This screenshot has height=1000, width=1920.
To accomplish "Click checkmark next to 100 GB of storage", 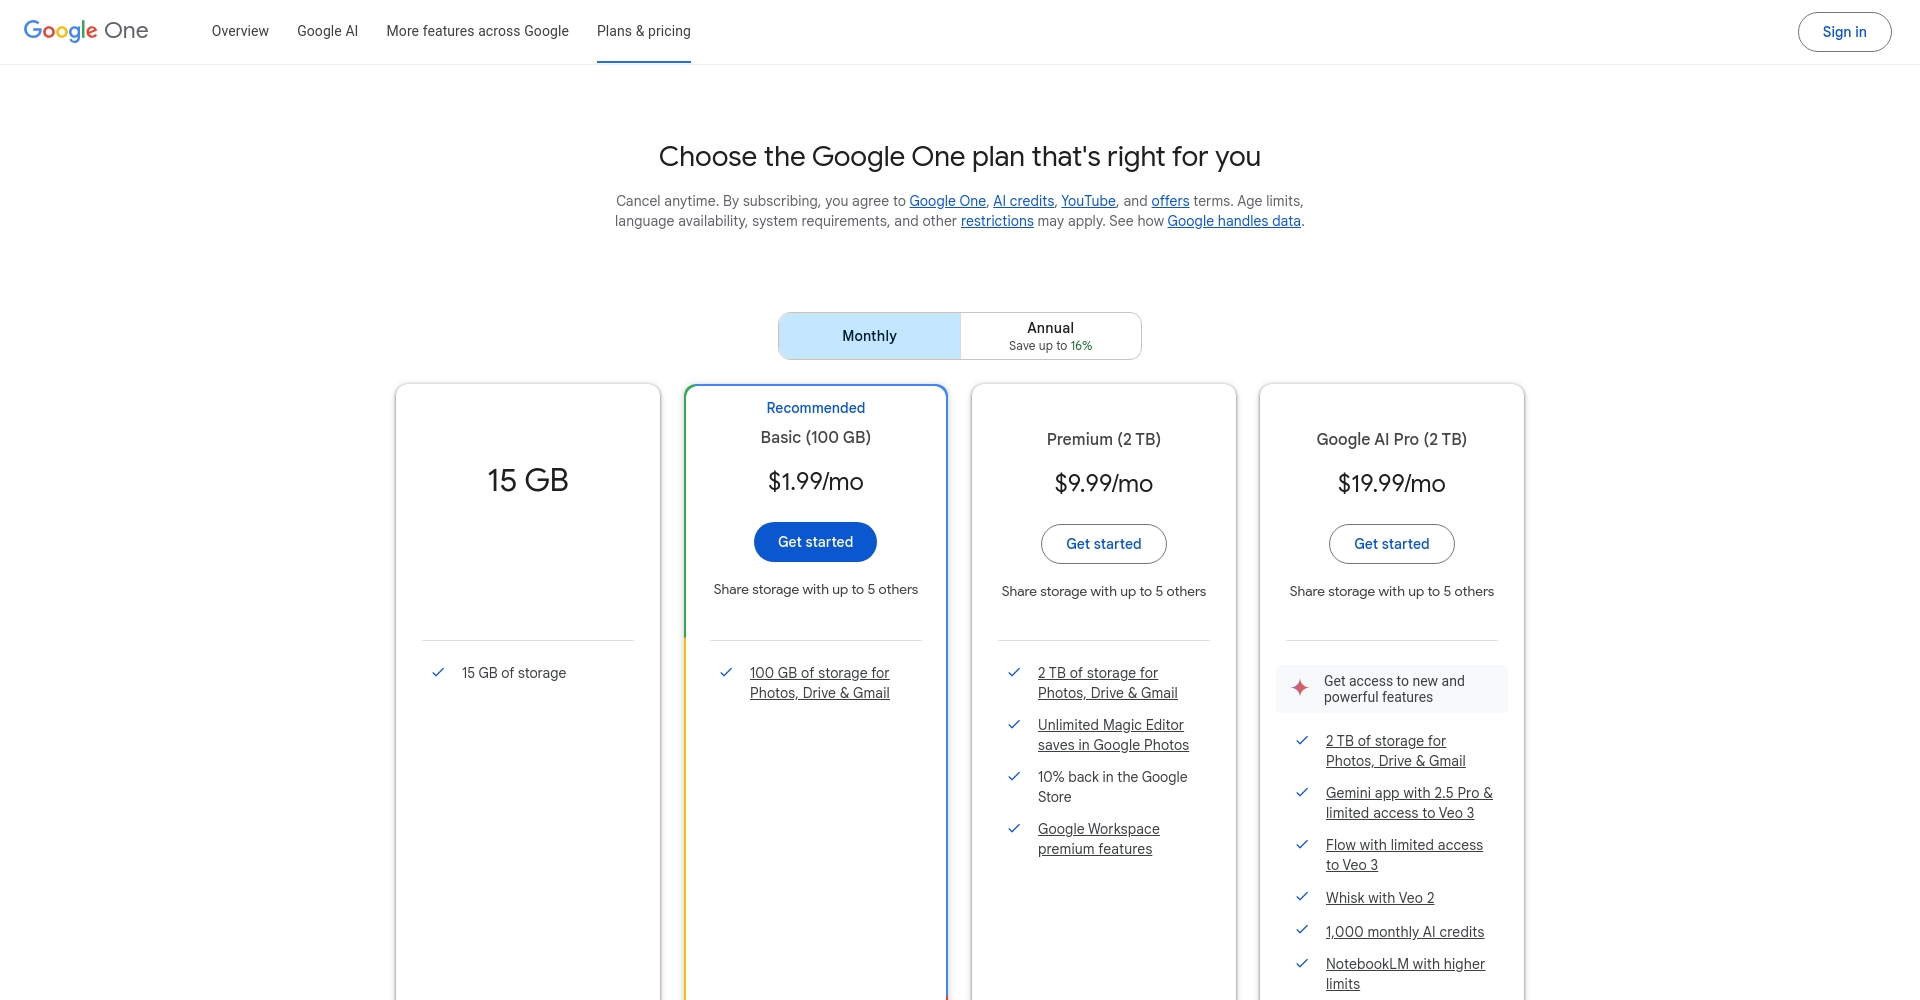I will [726, 673].
